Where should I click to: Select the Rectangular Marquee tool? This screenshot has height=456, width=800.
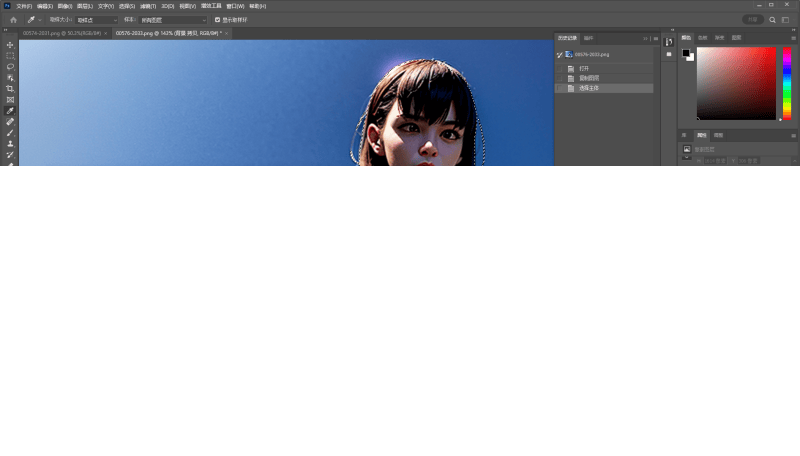click(x=10, y=56)
